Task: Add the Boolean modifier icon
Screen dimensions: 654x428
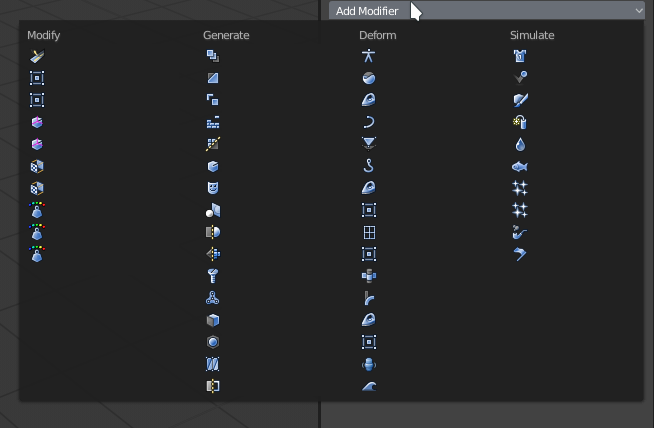Action: (213, 100)
